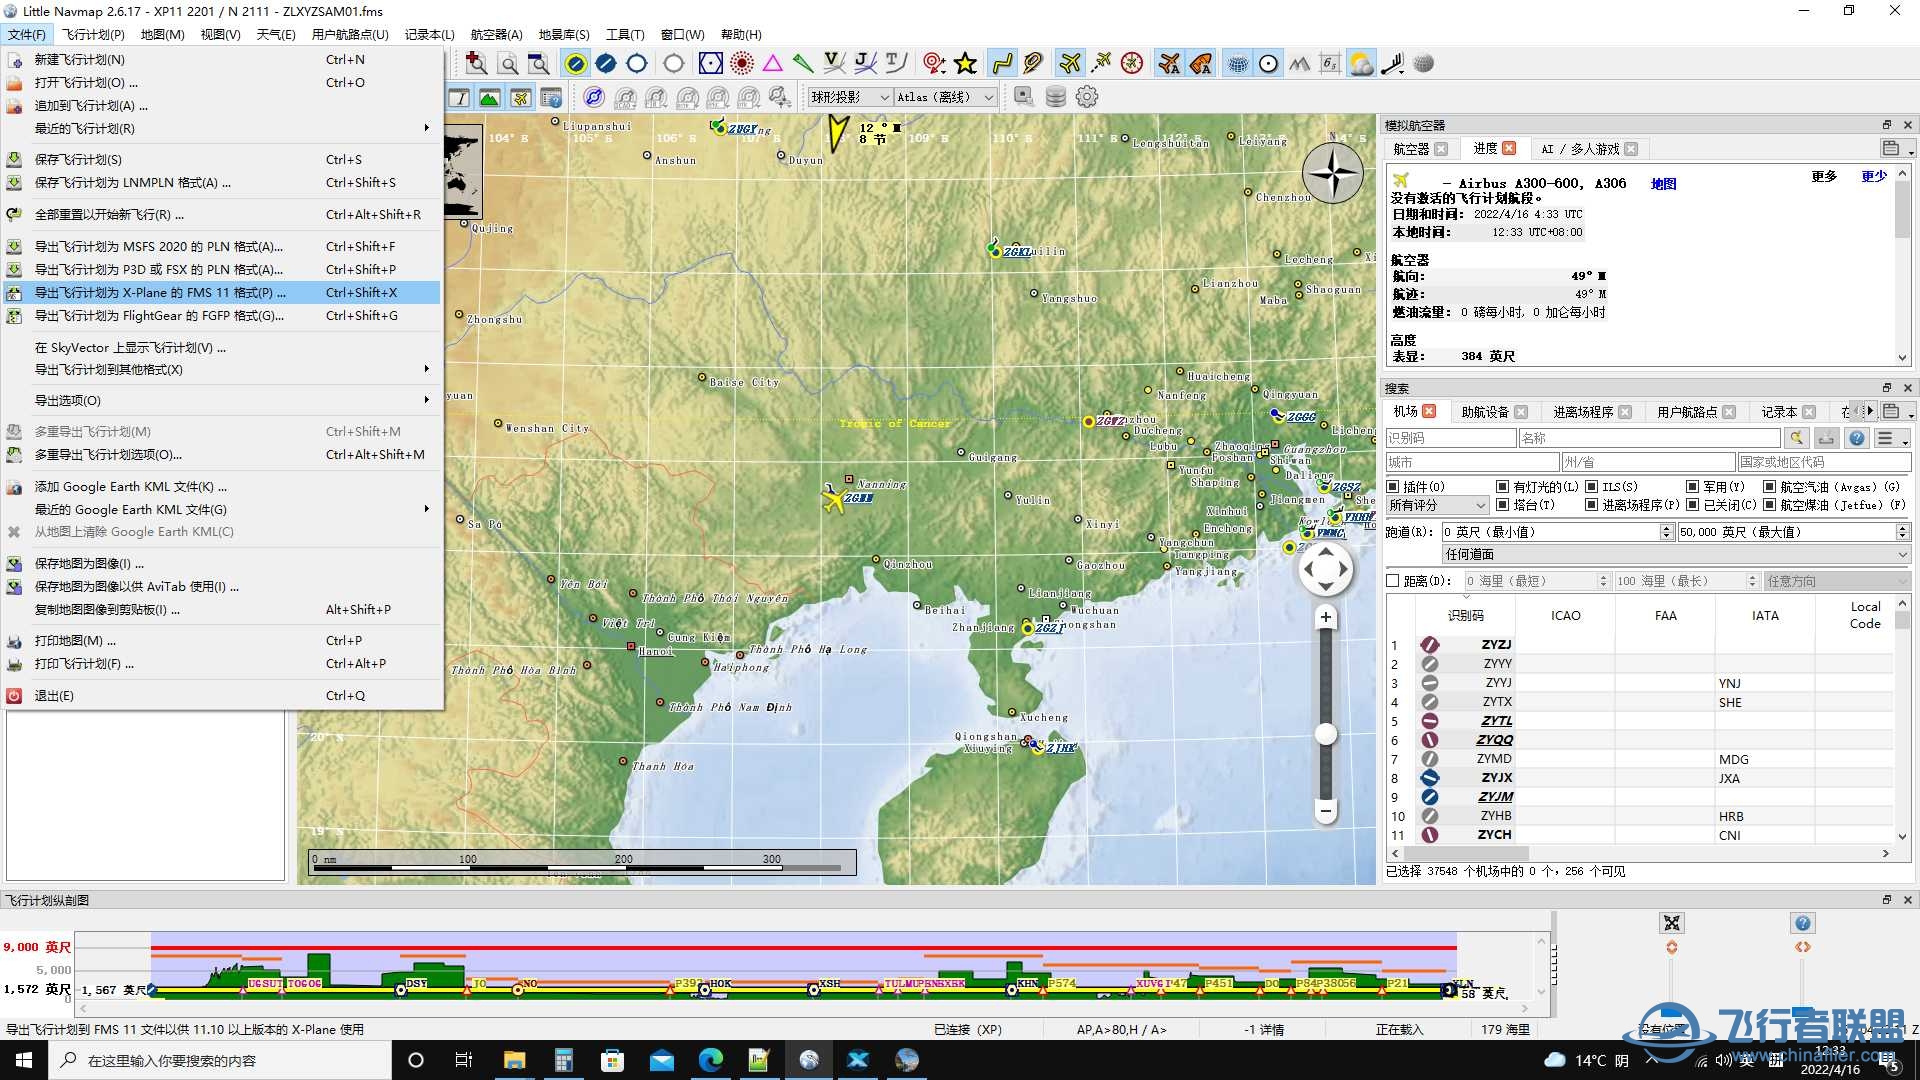1920x1080 pixels.
Task: Toggle the 塔台(T) checkbox
Action: click(x=1502, y=505)
